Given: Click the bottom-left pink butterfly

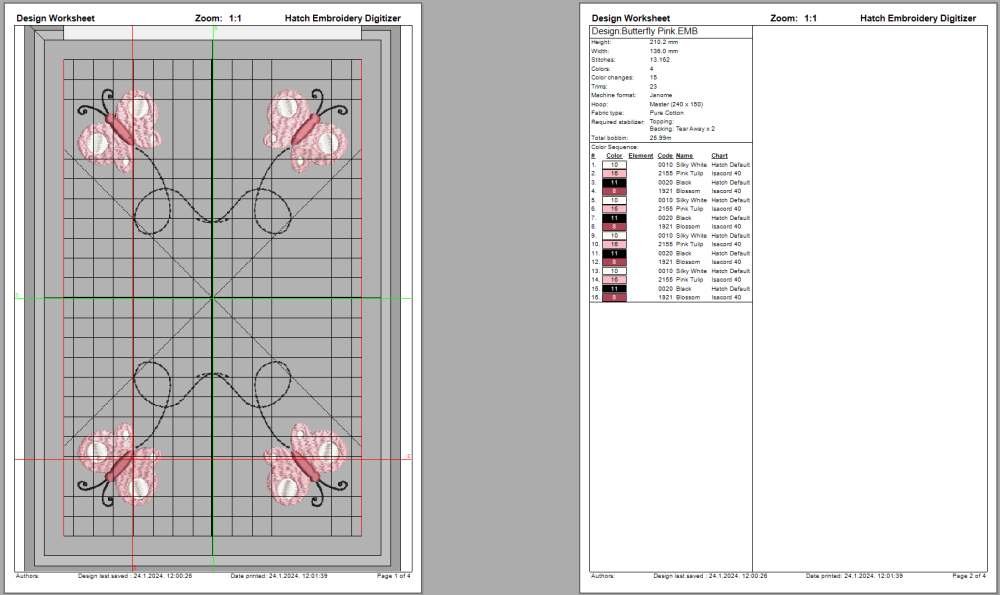Looking at the screenshot, I should click(x=120, y=465).
